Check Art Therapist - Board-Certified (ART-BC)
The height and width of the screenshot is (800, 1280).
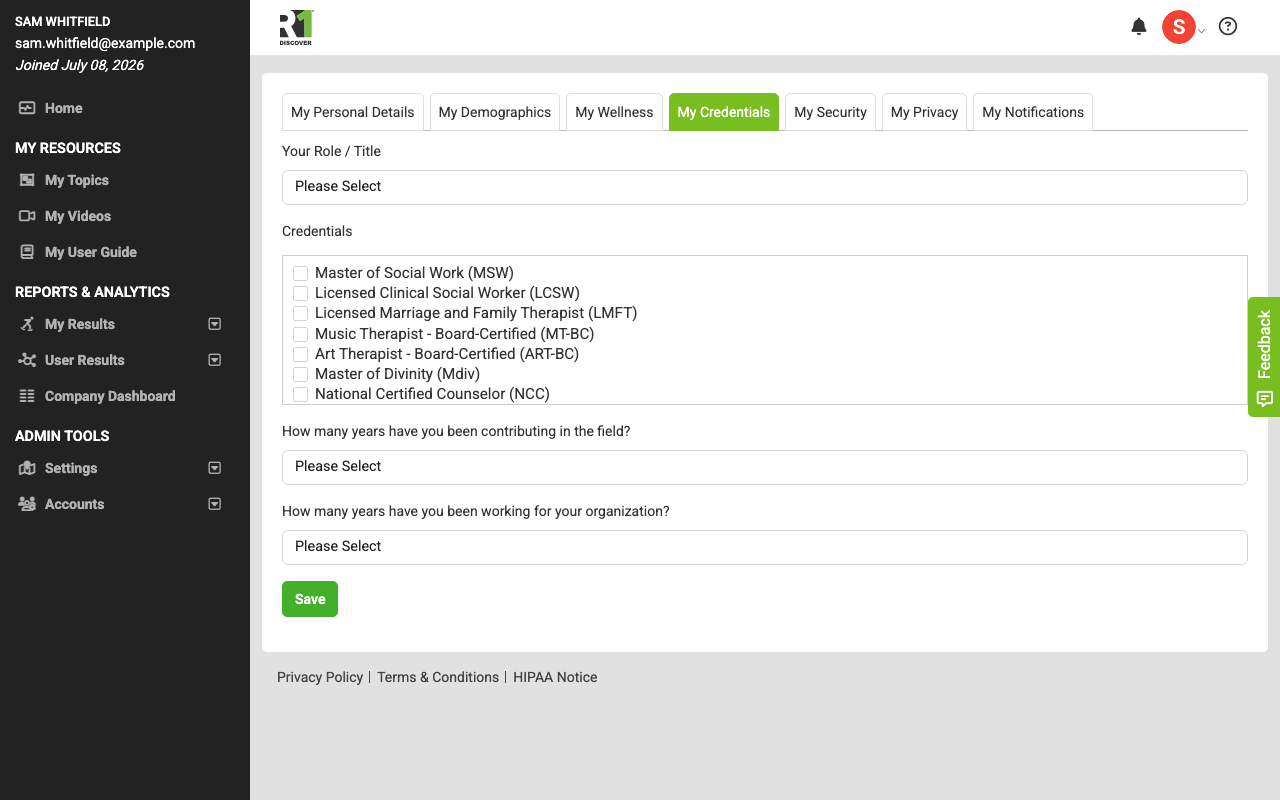pyautogui.click(x=300, y=354)
